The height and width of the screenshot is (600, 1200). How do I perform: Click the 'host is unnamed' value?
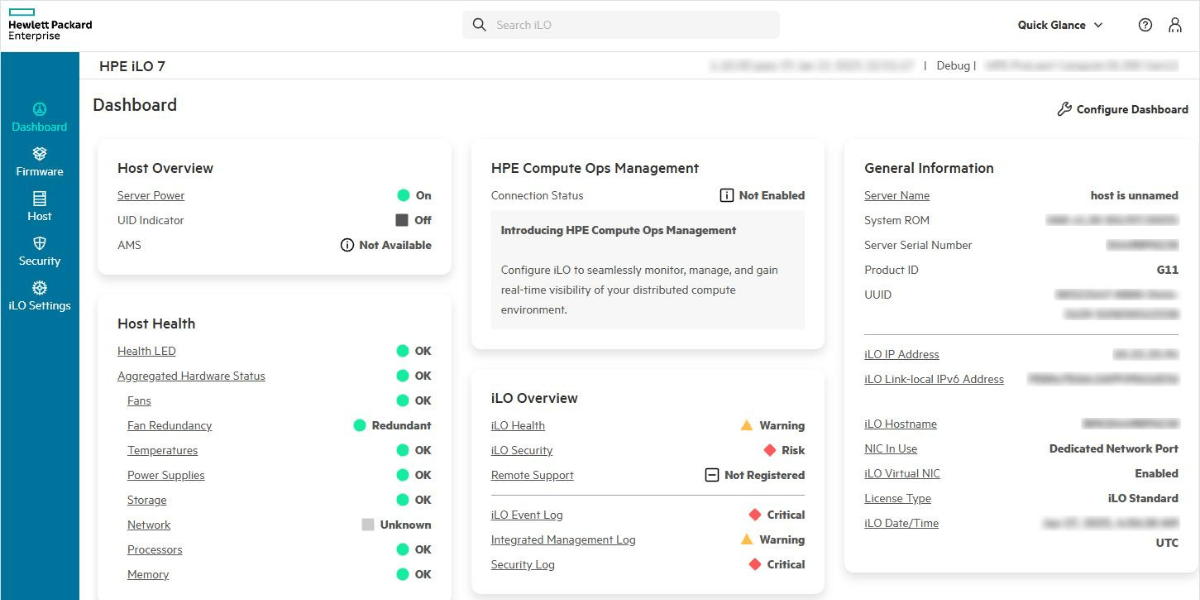click(x=1134, y=196)
